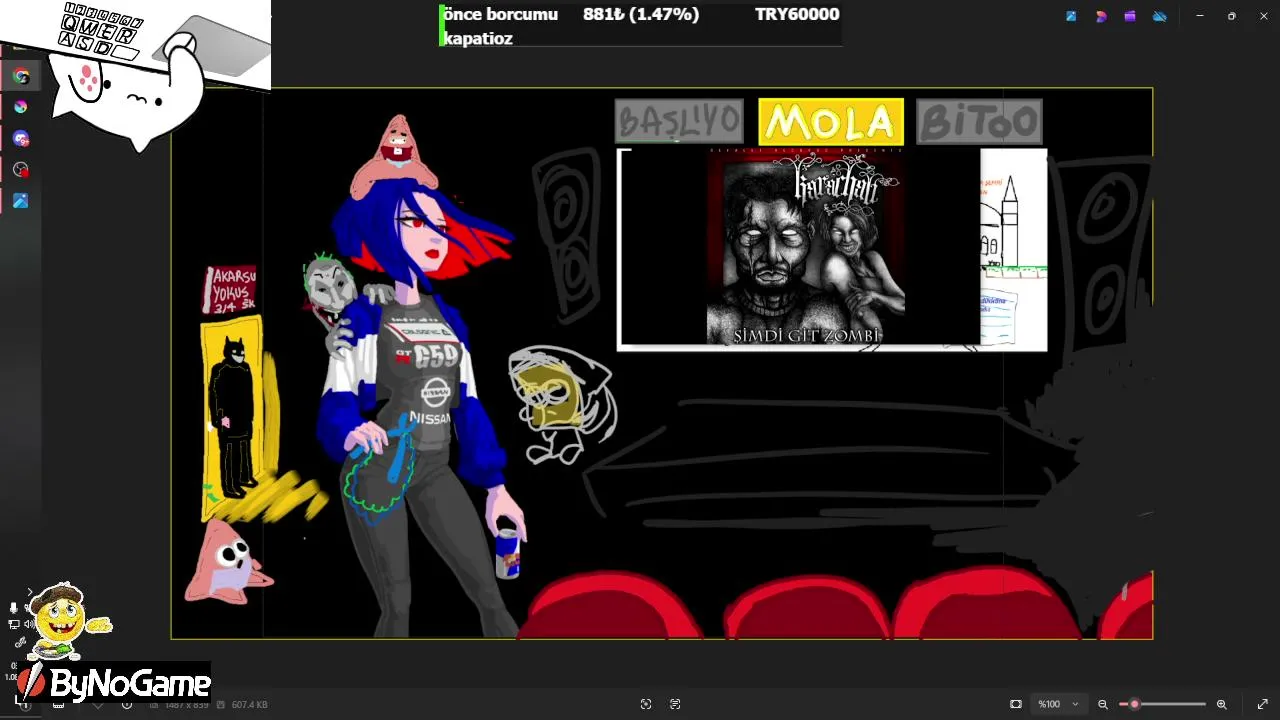Adjust the zoom slider handle
This screenshot has width=1280, height=720.
click(x=1134, y=704)
